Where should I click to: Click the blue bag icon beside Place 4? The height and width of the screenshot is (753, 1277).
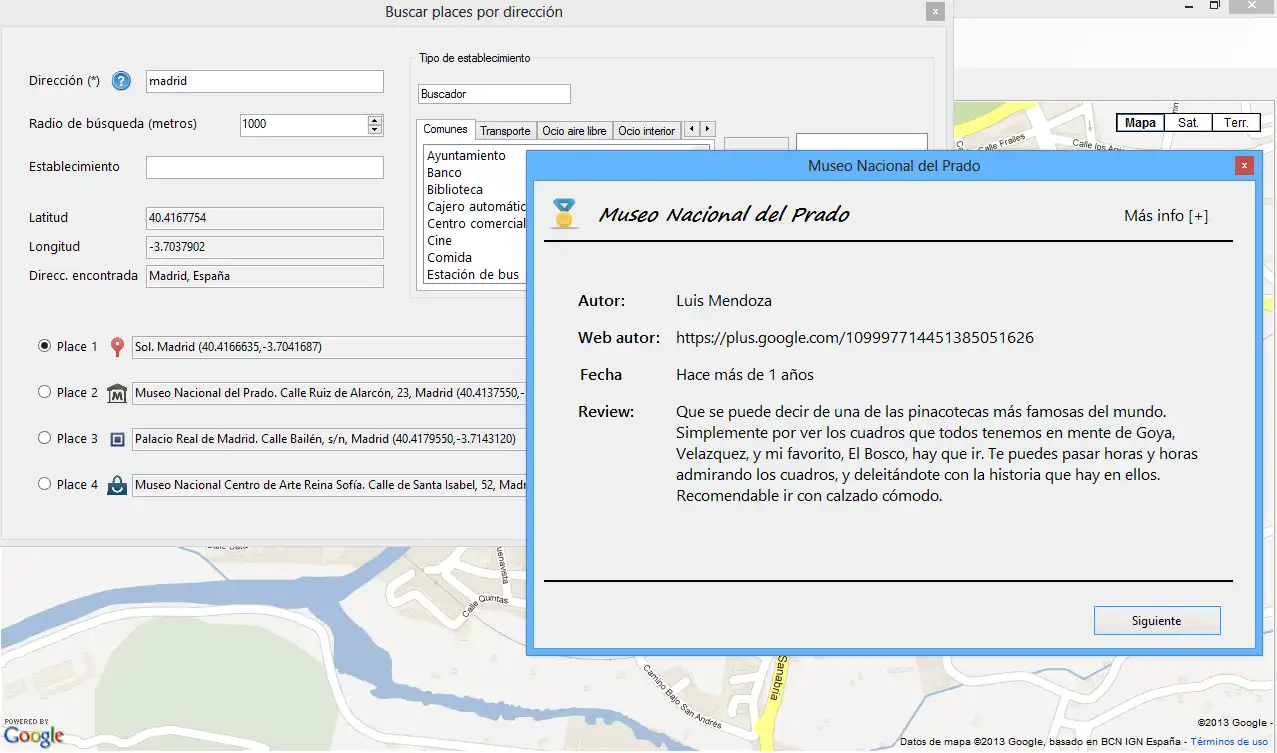tap(117, 485)
